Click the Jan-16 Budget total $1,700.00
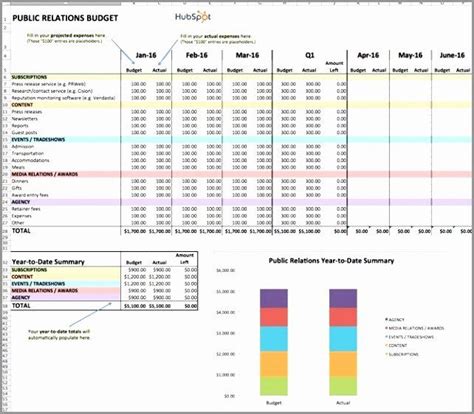The image size is (474, 414). [x=135, y=231]
